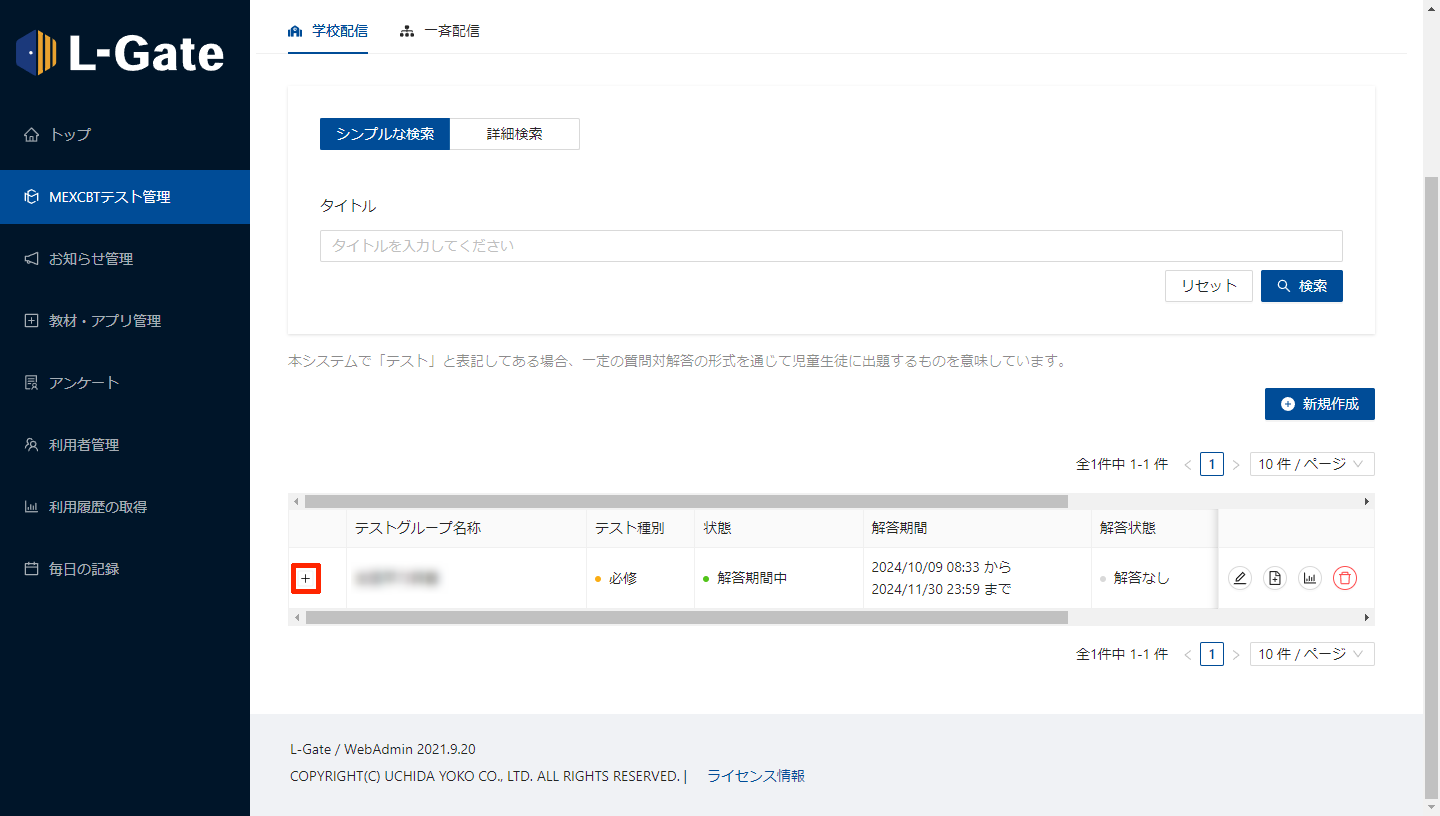Open the bottom 10件/ページ page size dropdown

tap(1311, 654)
